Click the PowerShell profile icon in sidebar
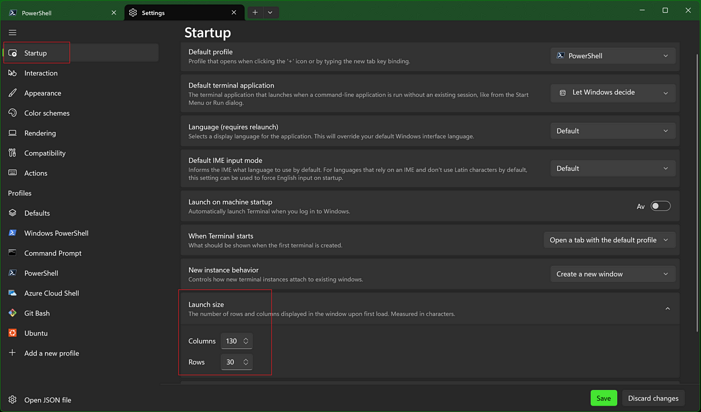Screen dimensions: 701x412 13,273
